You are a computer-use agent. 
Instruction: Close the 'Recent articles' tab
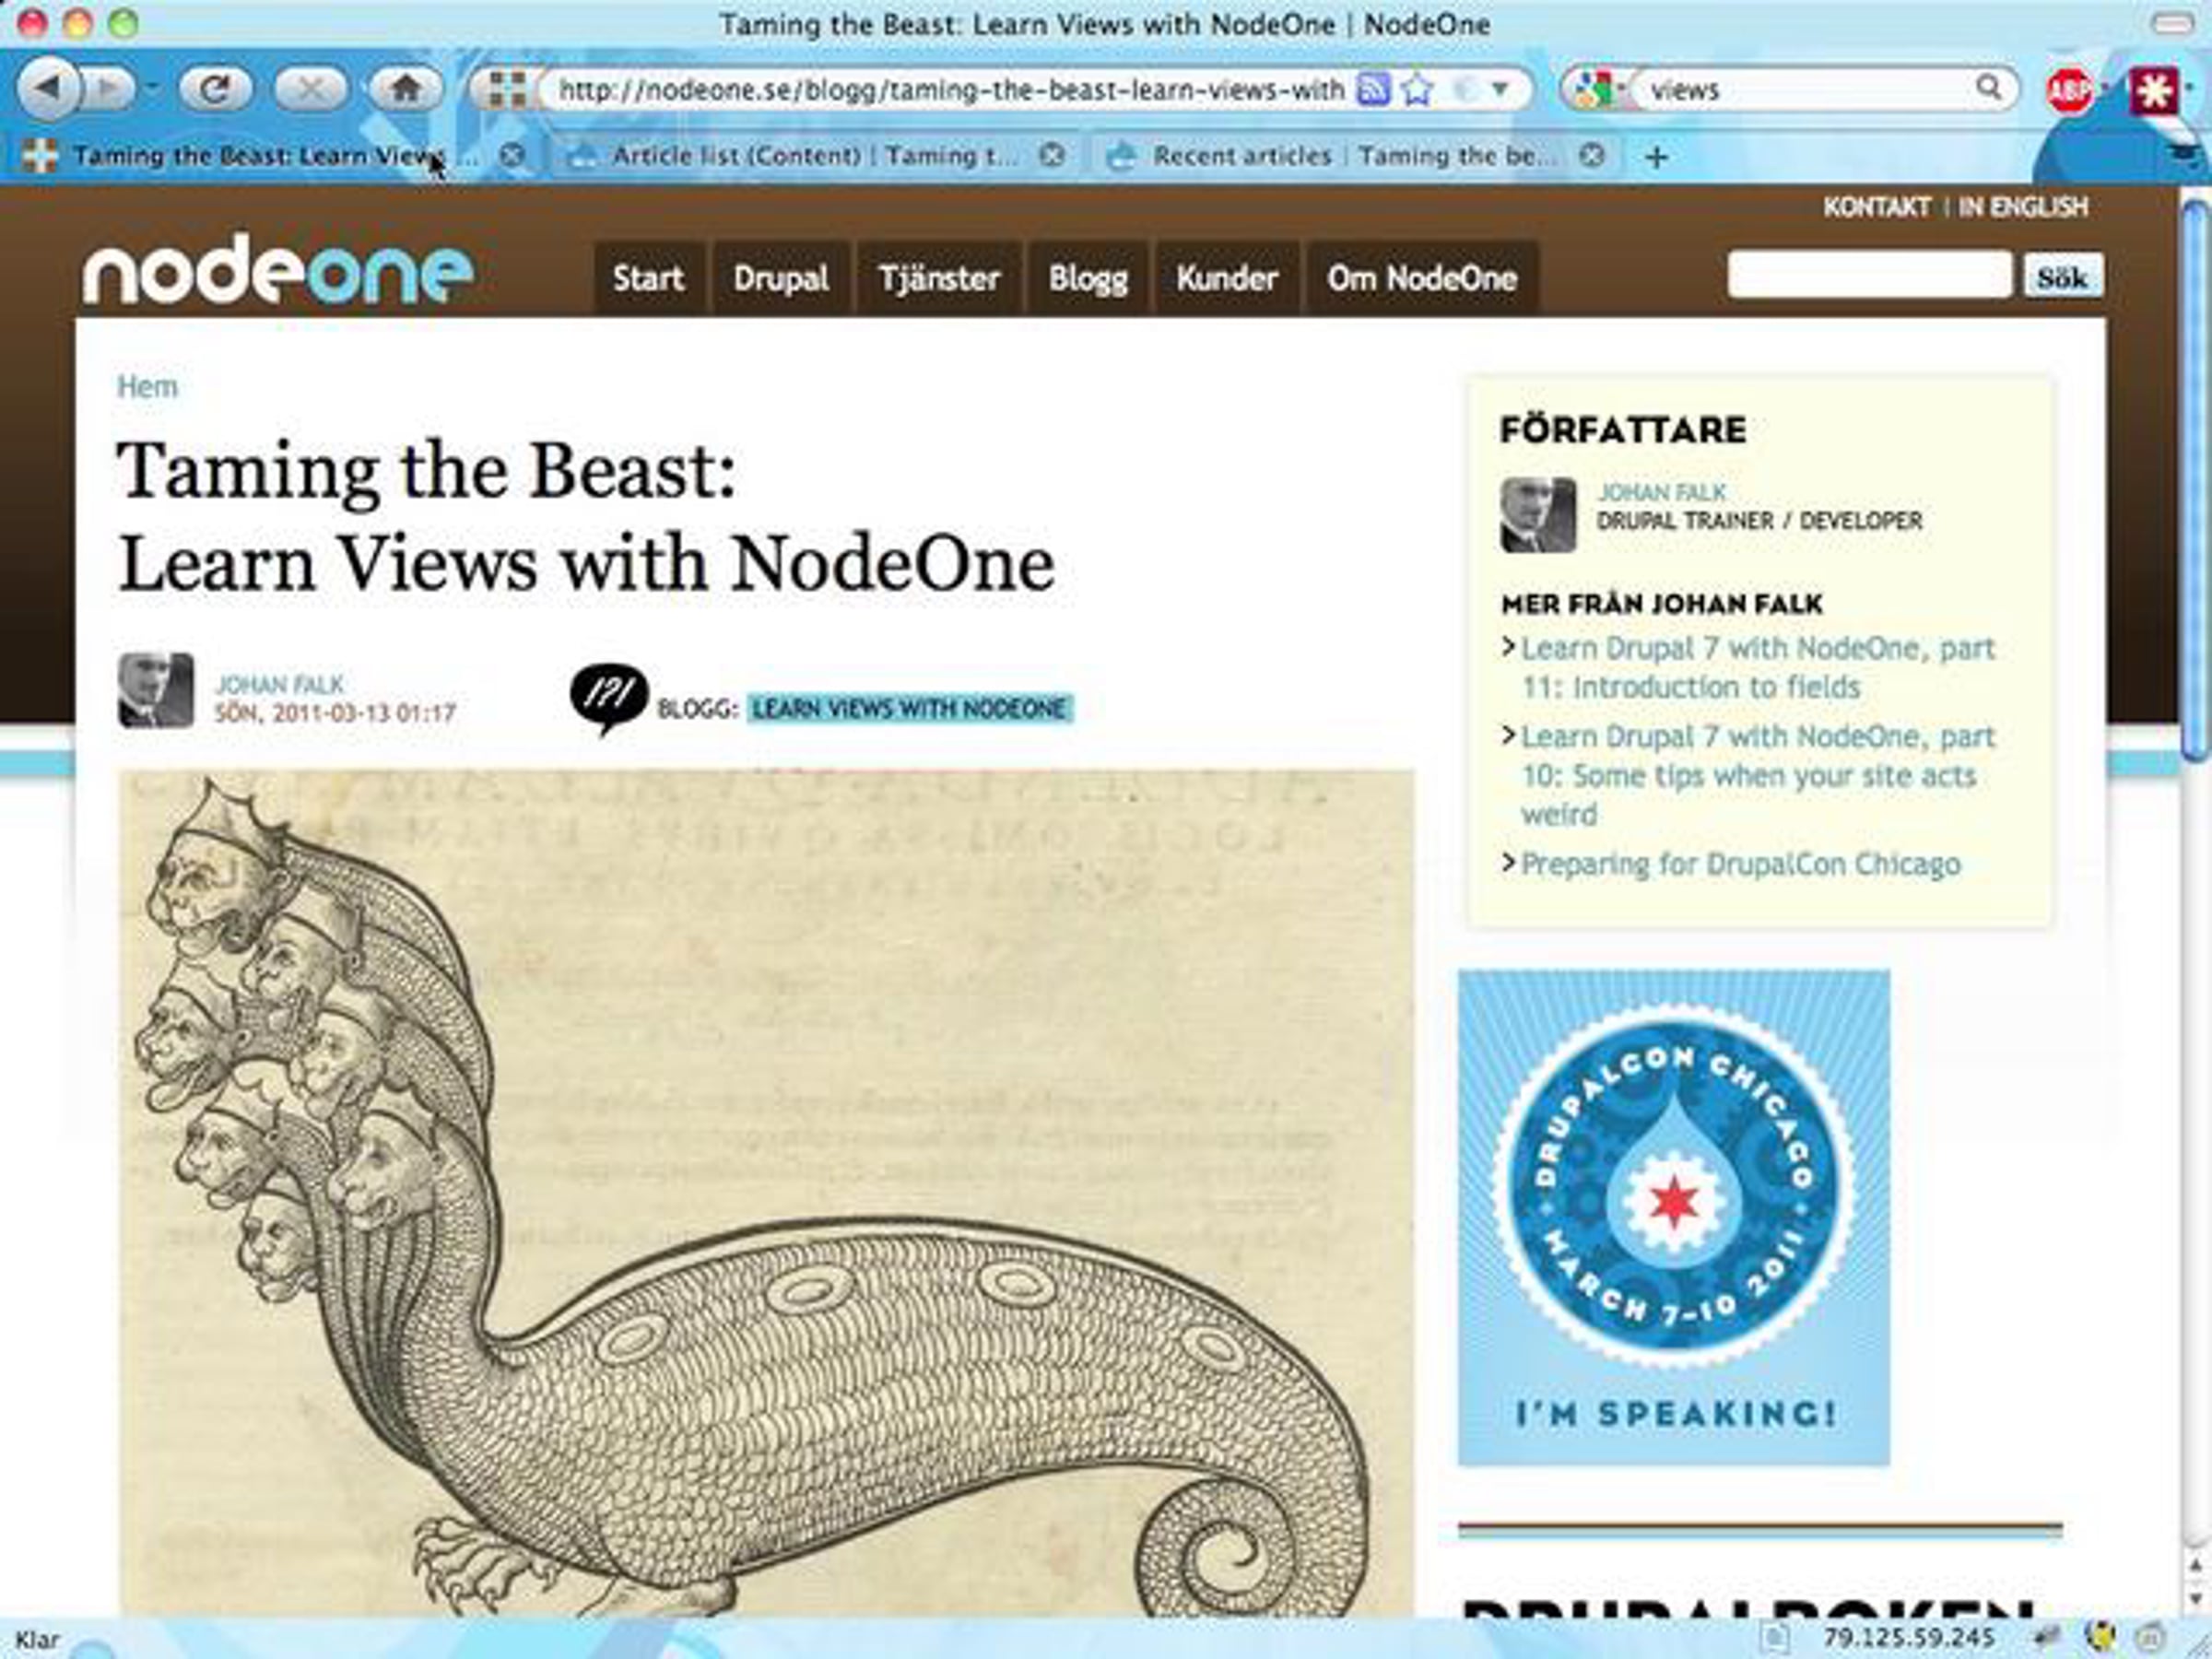coord(1592,156)
